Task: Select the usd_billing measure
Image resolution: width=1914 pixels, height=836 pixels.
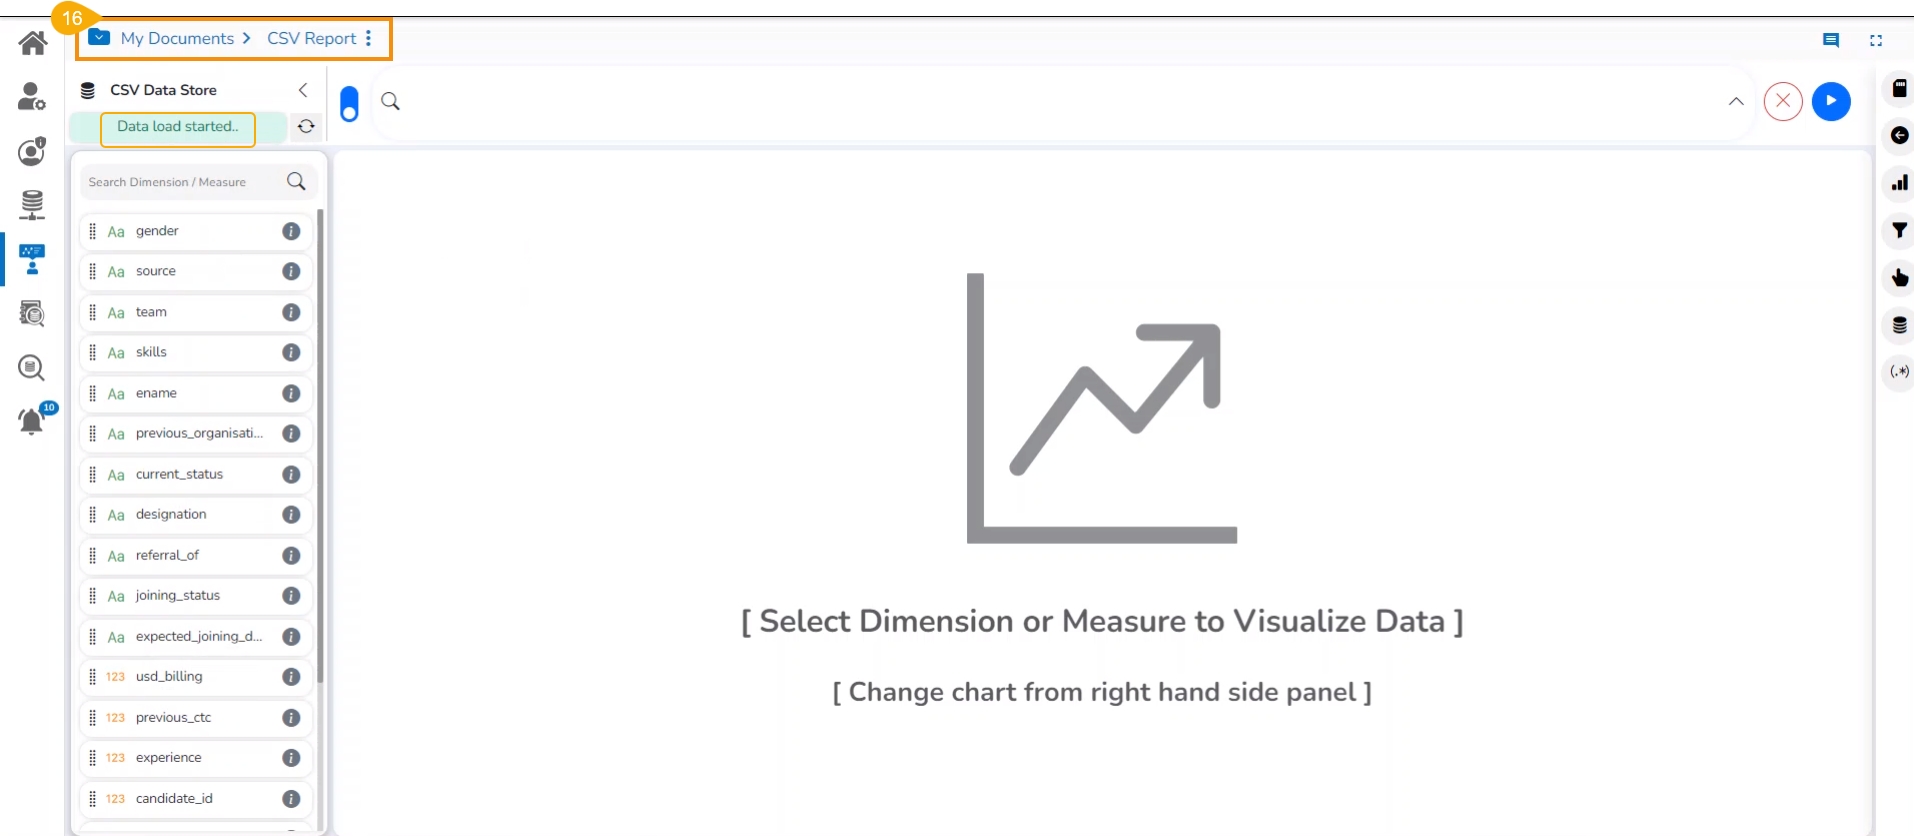Action: point(169,677)
